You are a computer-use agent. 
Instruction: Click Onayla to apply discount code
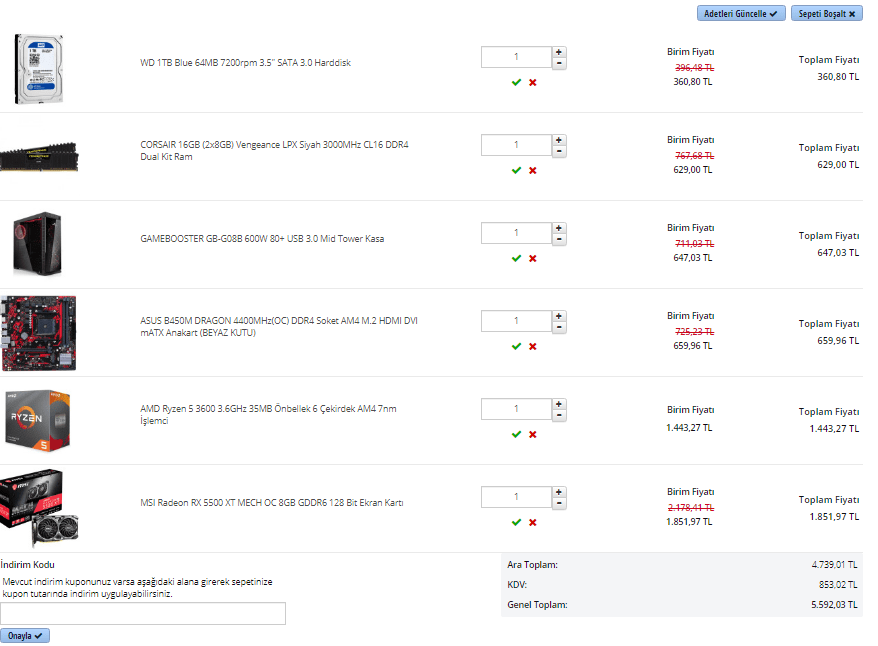[x=25, y=635]
